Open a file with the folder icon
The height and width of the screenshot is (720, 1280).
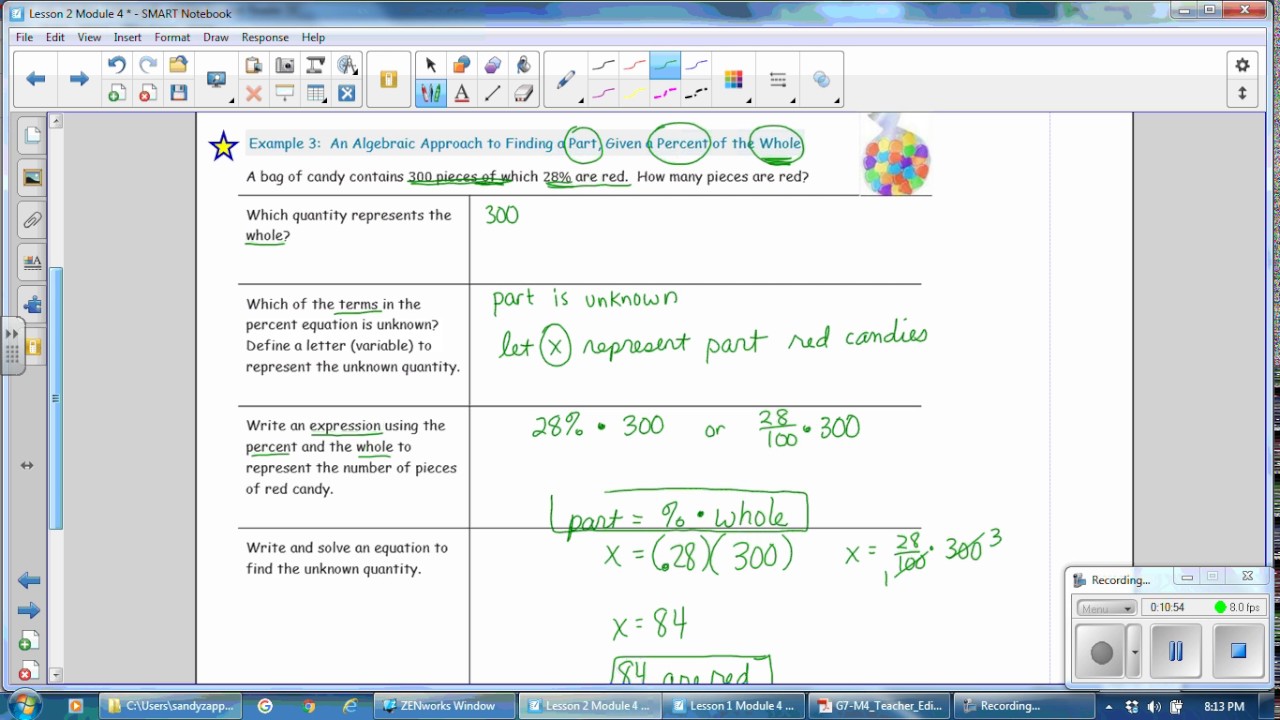179,65
